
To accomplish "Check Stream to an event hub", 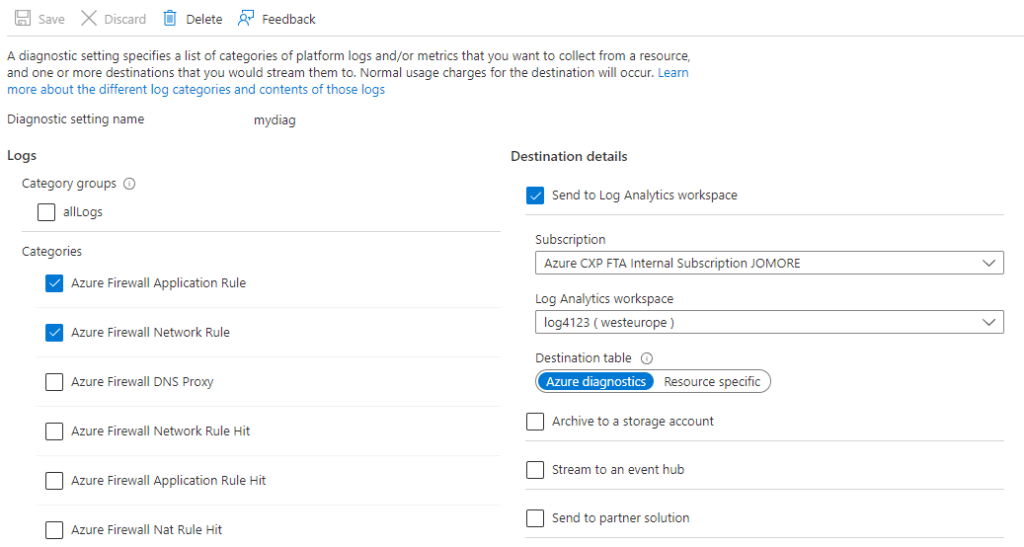I will (x=535, y=470).
